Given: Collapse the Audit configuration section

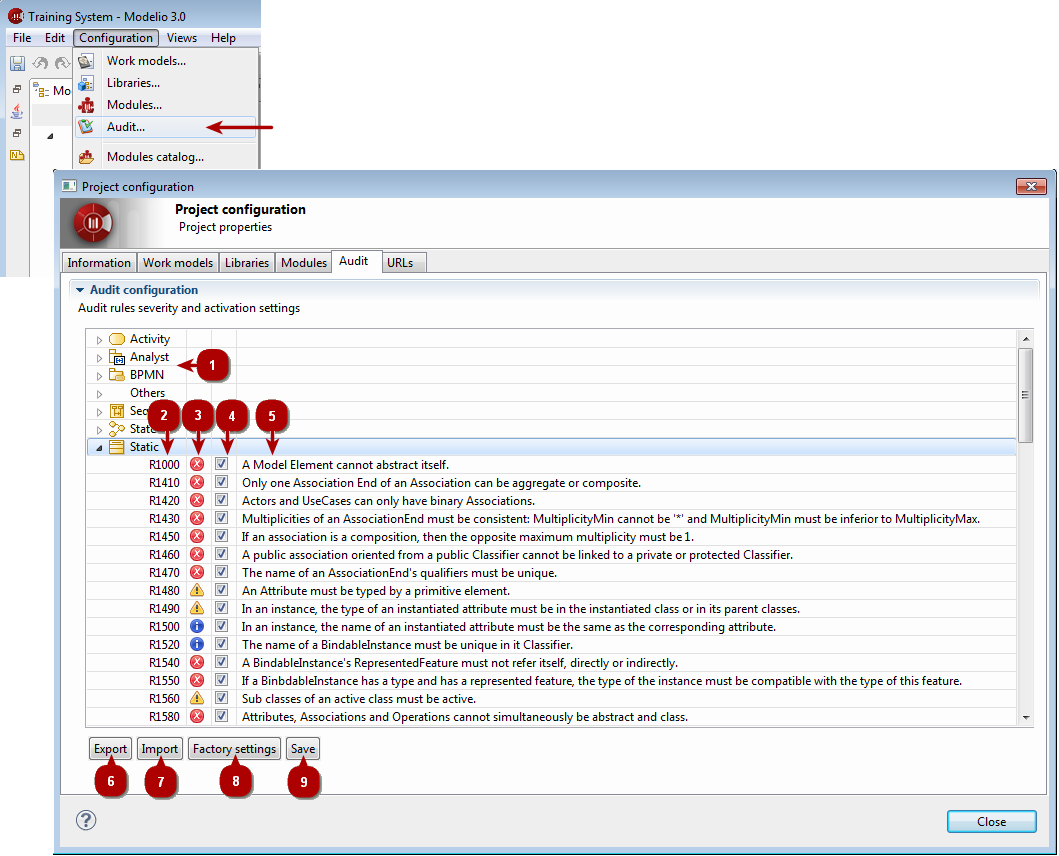Looking at the screenshot, I should pos(80,290).
